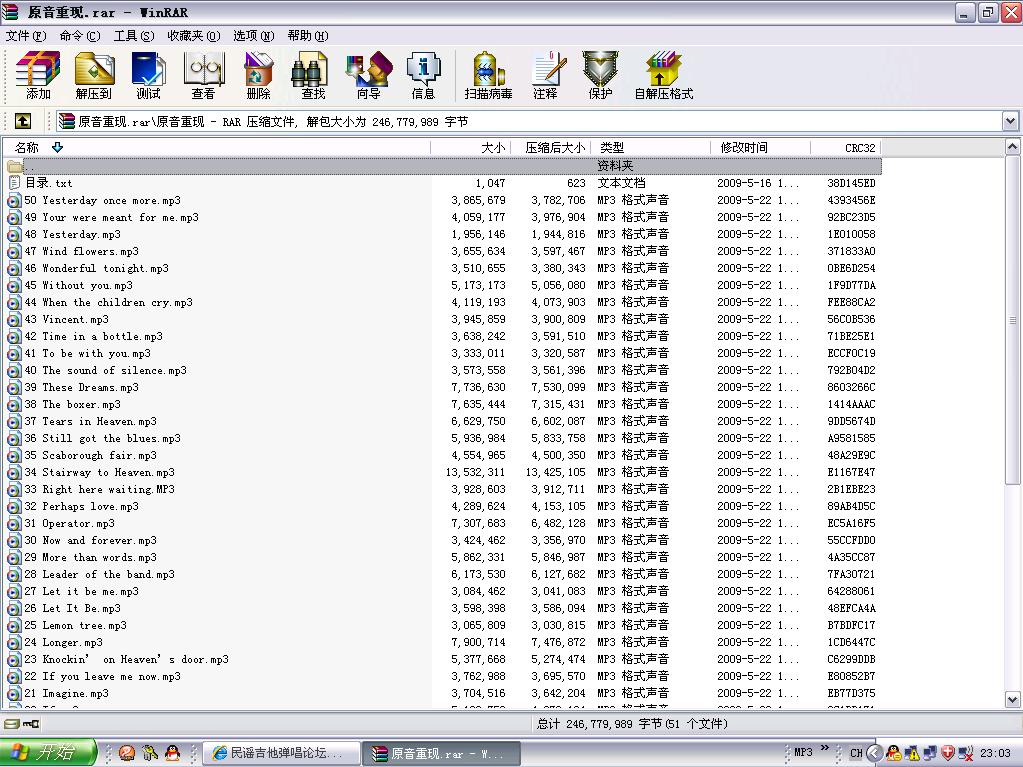Click the file list scrollbar up arrow
The height and width of the screenshot is (767, 1023).
pyautogui.click(x=1012, y=147)
